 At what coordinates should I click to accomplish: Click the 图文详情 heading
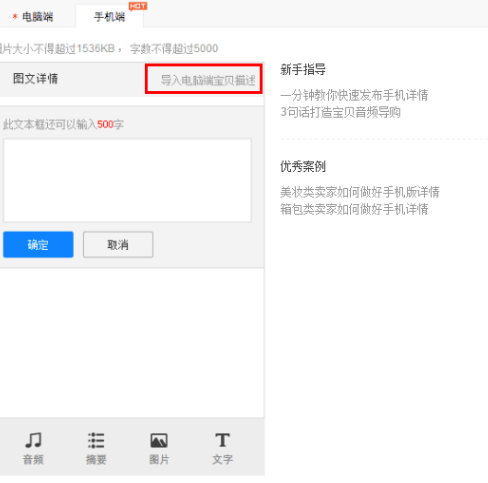(x=36, y=79)
